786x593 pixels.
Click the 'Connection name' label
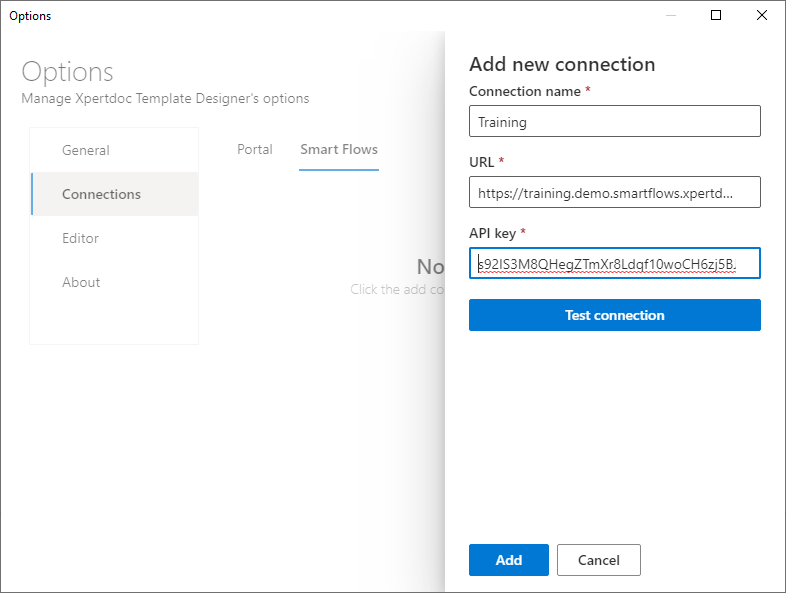point(525,91)
